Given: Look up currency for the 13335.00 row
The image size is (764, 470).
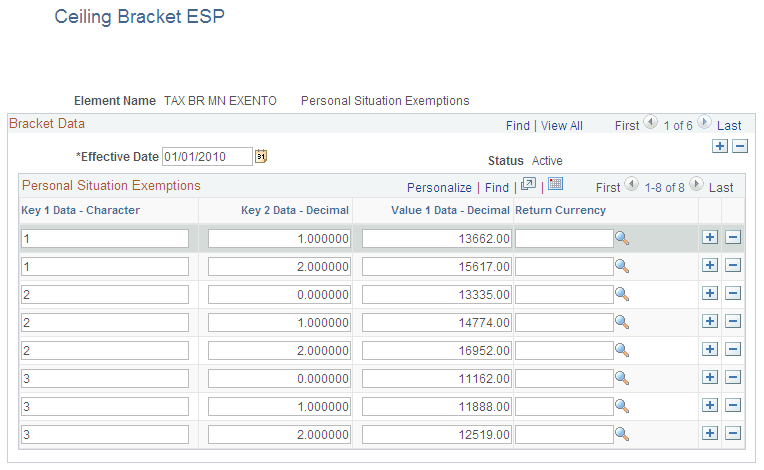Looking at the screenshot, I should pos(622,294).
